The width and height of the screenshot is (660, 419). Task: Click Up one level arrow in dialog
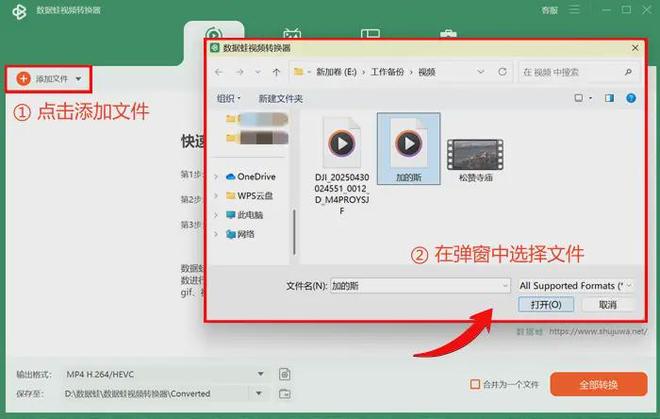coord(276,72)
